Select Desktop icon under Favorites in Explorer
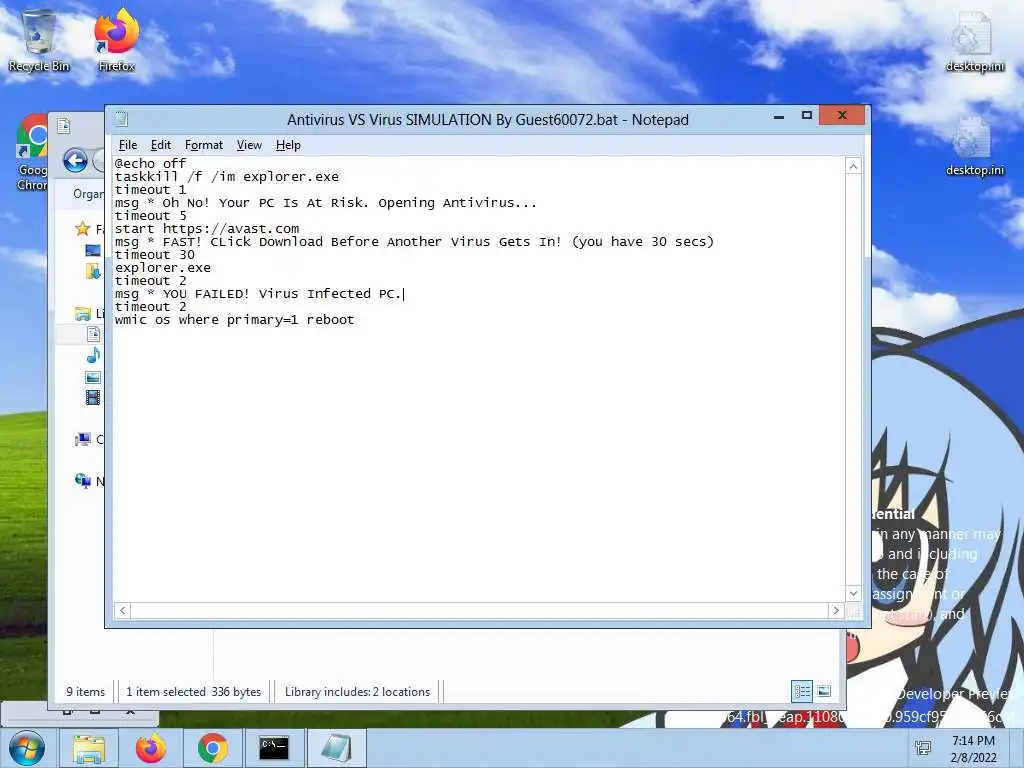The width and height of the screenshot is (1024, 768). pos(93,250)
